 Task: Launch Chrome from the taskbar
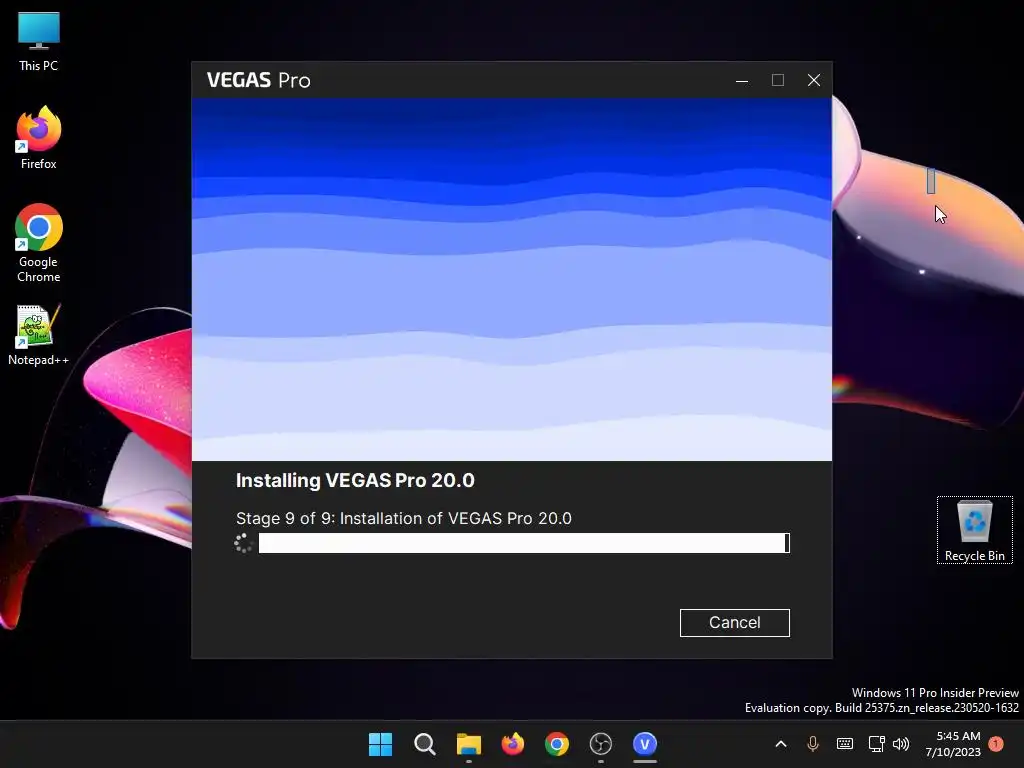tap(556, 744)
